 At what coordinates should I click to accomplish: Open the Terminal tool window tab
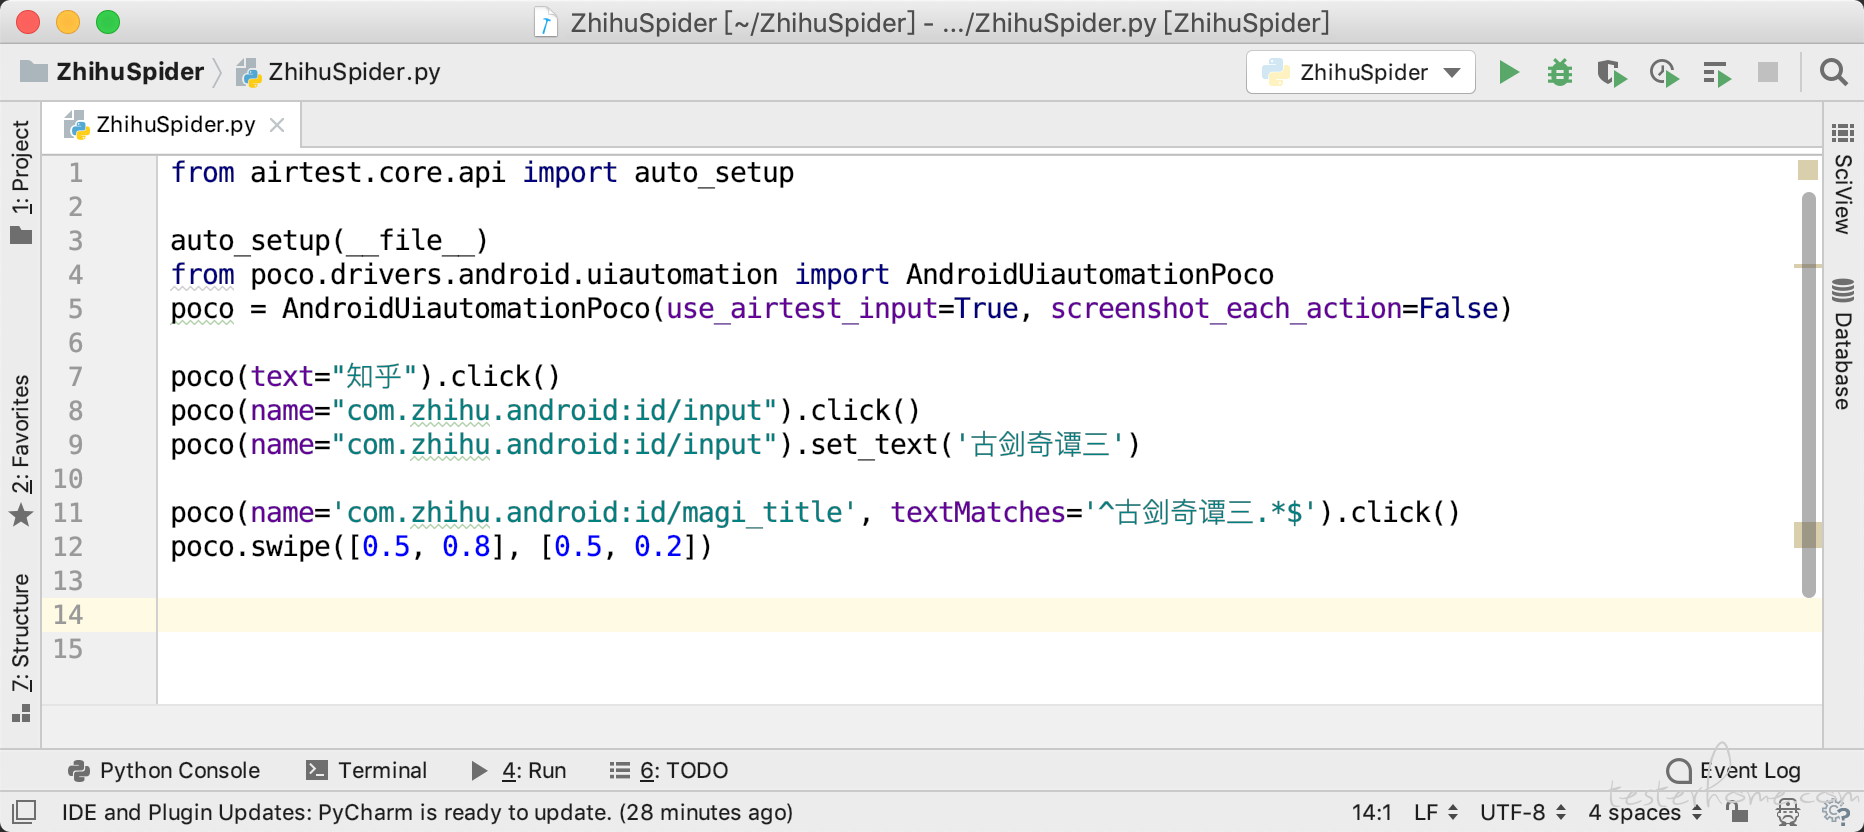(367, 770)
